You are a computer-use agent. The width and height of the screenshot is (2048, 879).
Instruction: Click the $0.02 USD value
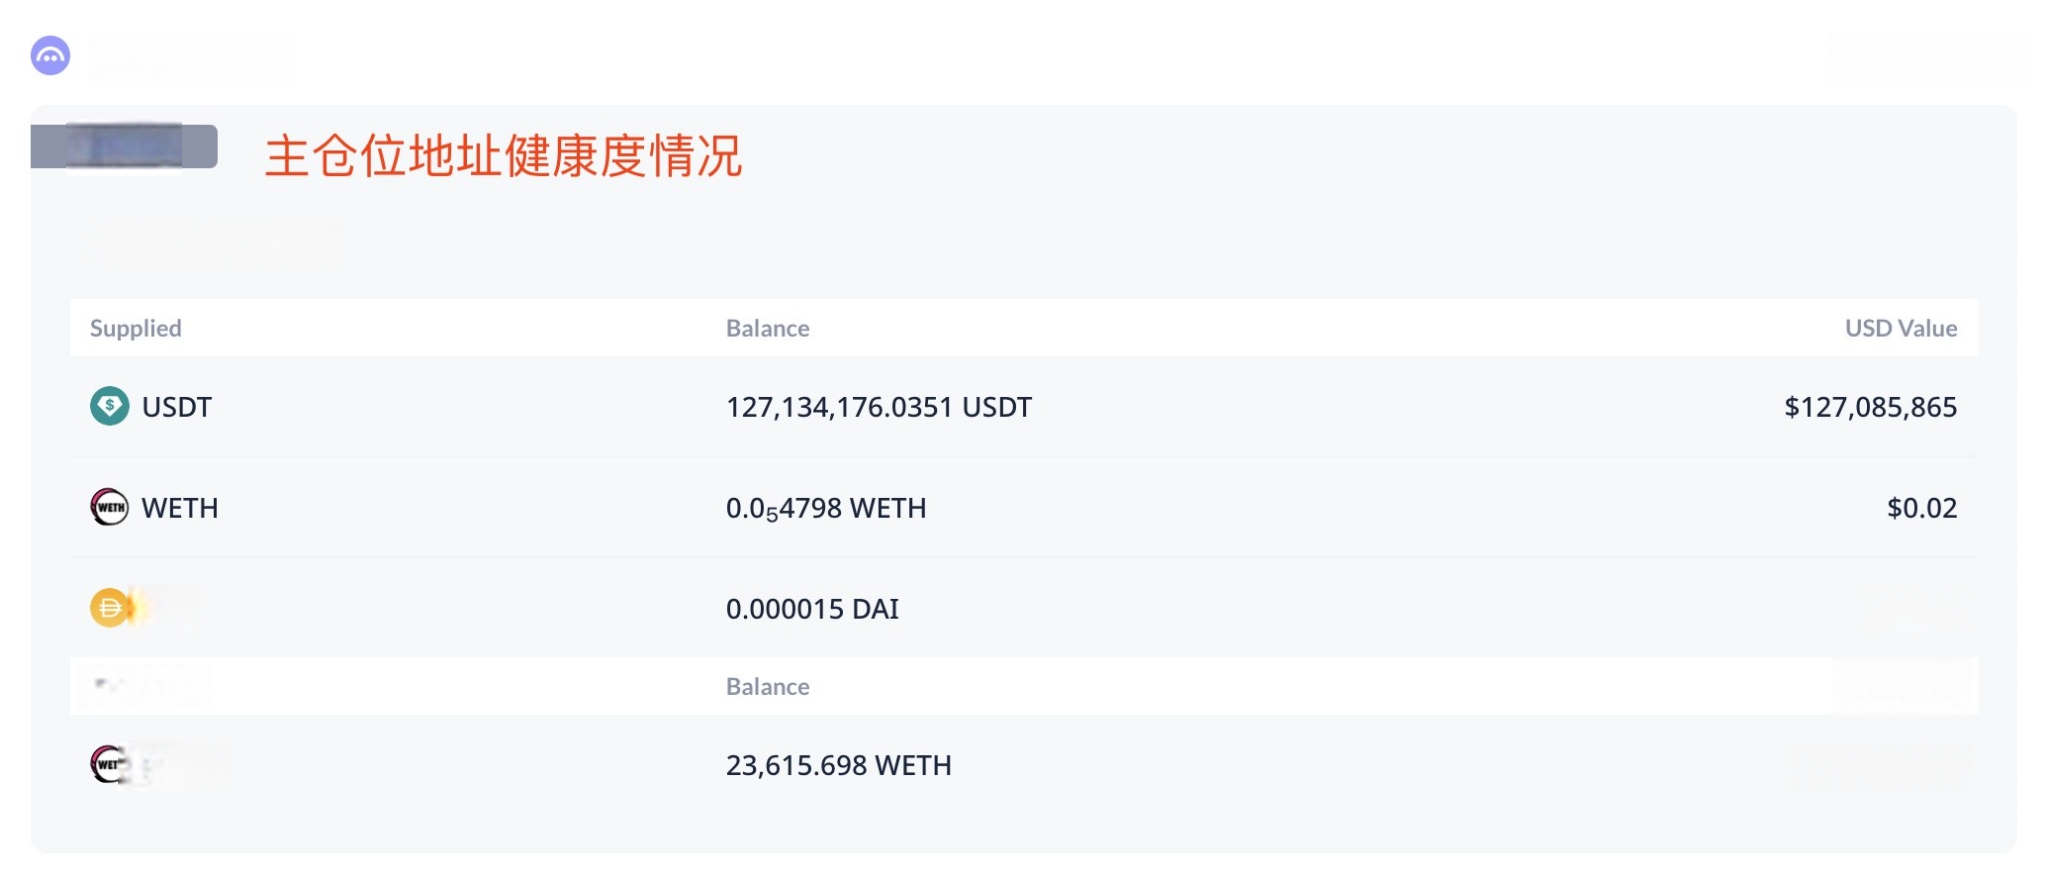click(x=1921, y=508)
